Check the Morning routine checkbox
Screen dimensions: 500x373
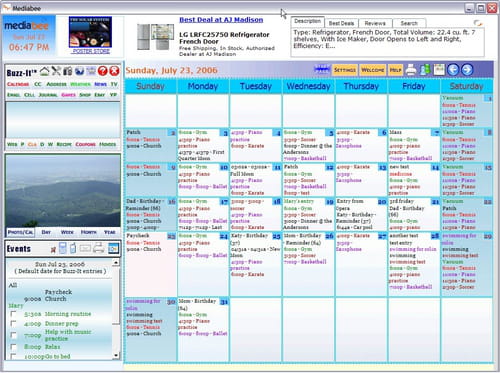13,314
